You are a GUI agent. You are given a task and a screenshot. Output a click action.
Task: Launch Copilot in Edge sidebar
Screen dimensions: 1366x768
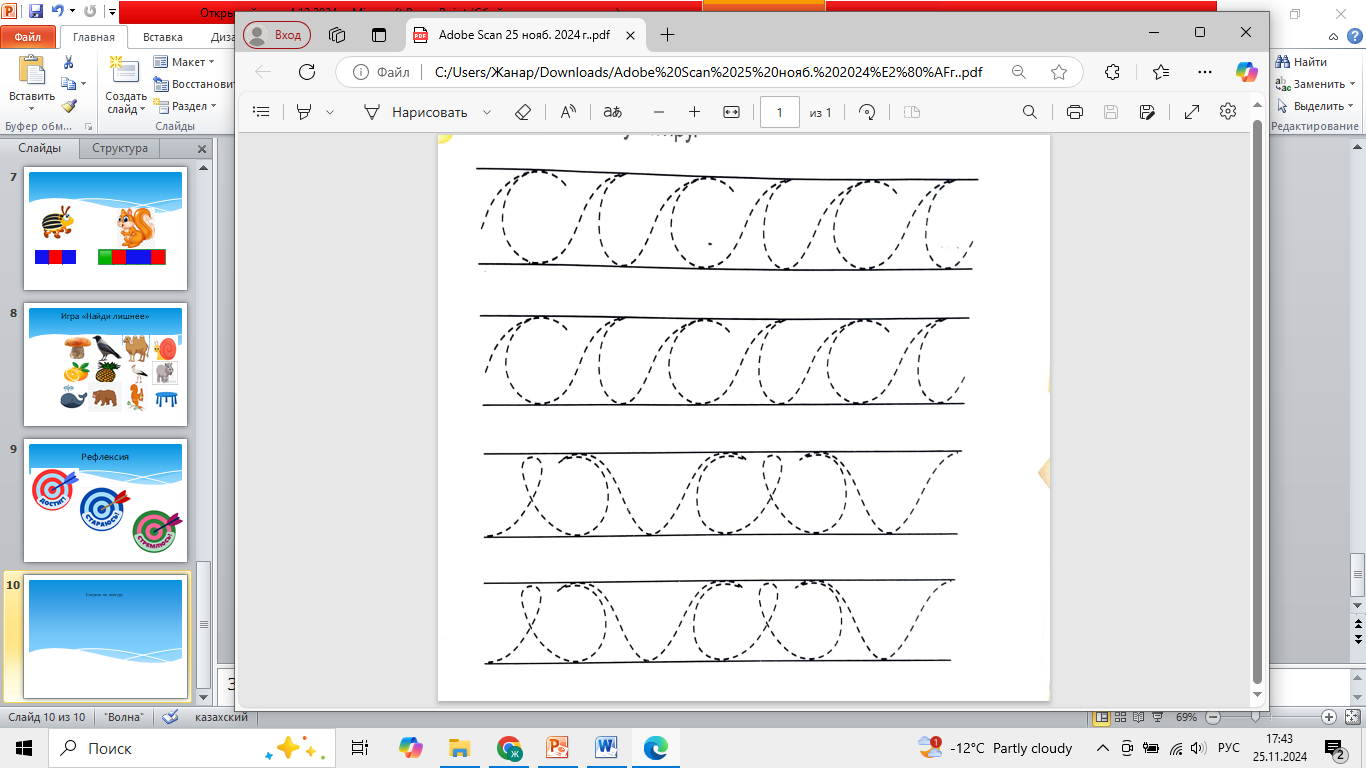(x=1246, y=72)
